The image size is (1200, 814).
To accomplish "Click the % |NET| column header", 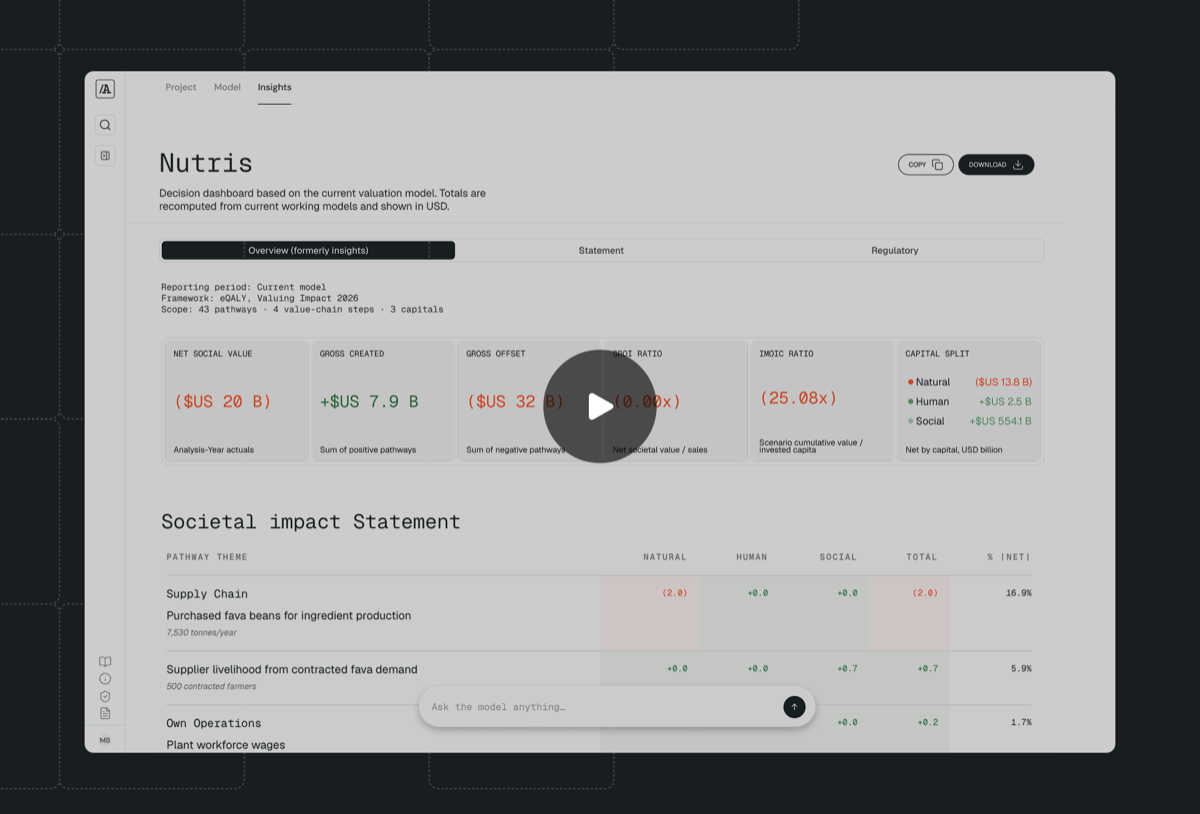I will point(1008,557).
